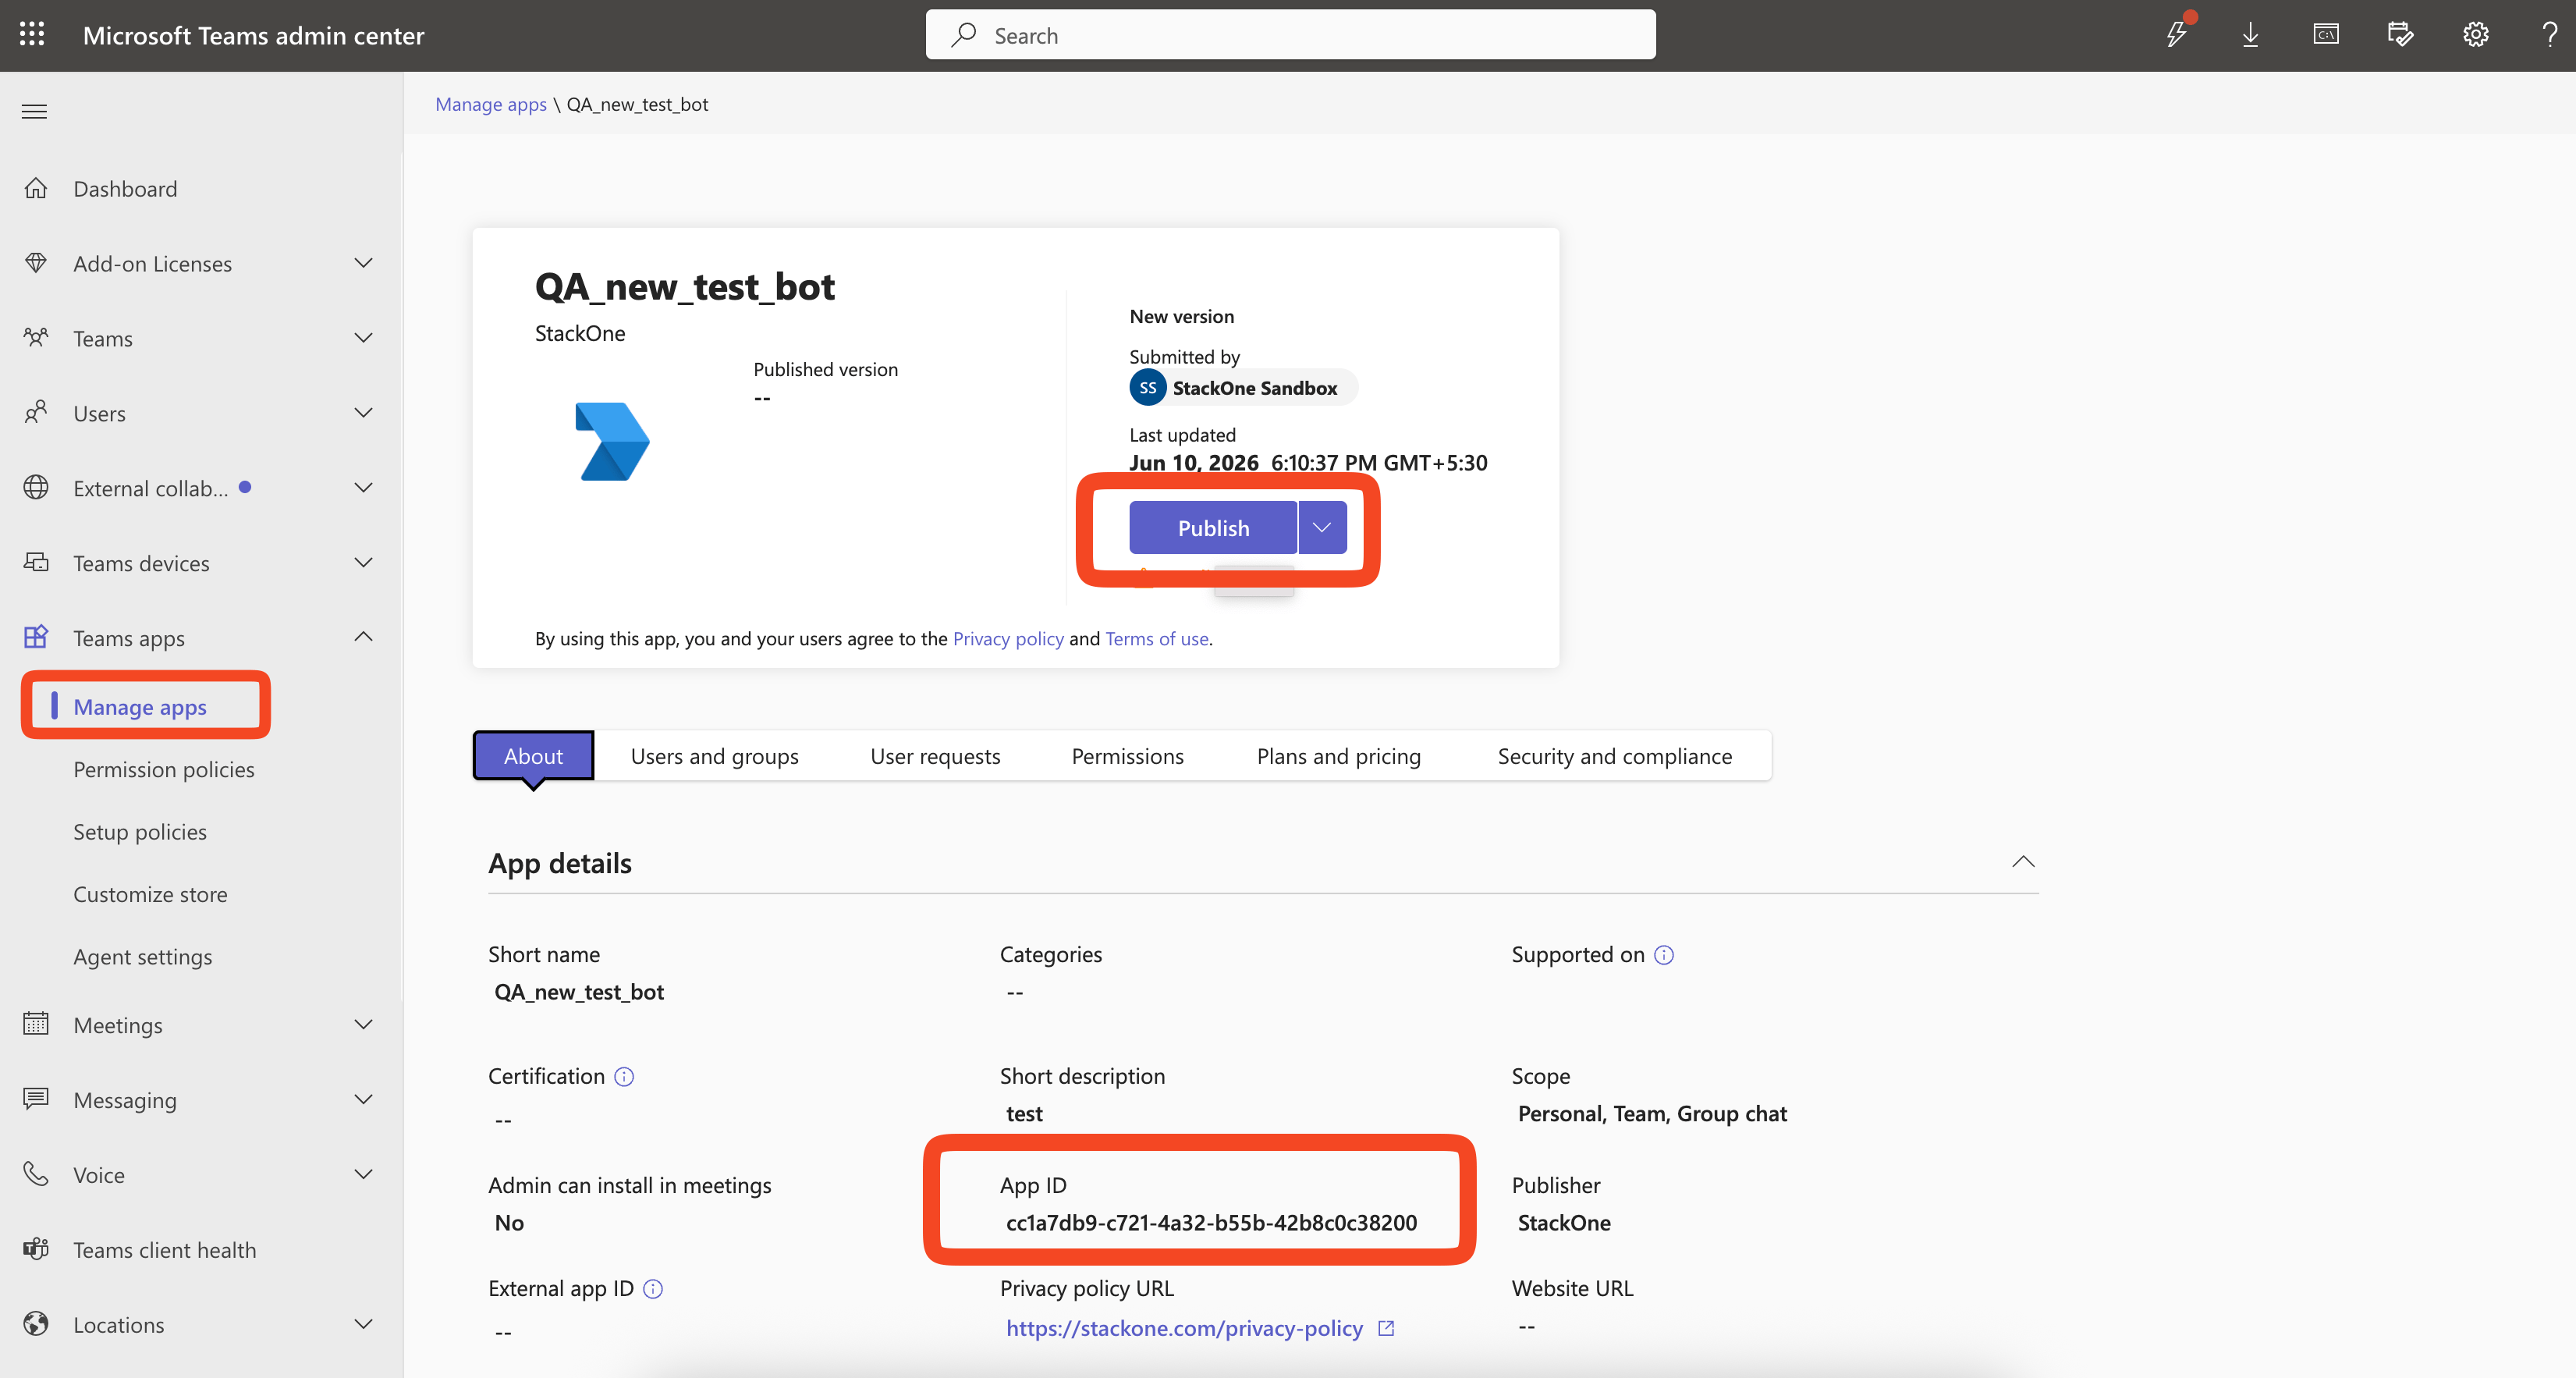Switch to the Users and groups tab
Viewport: 2576px width, 1378px height.
pyautogui.click(x=714, y=756)
